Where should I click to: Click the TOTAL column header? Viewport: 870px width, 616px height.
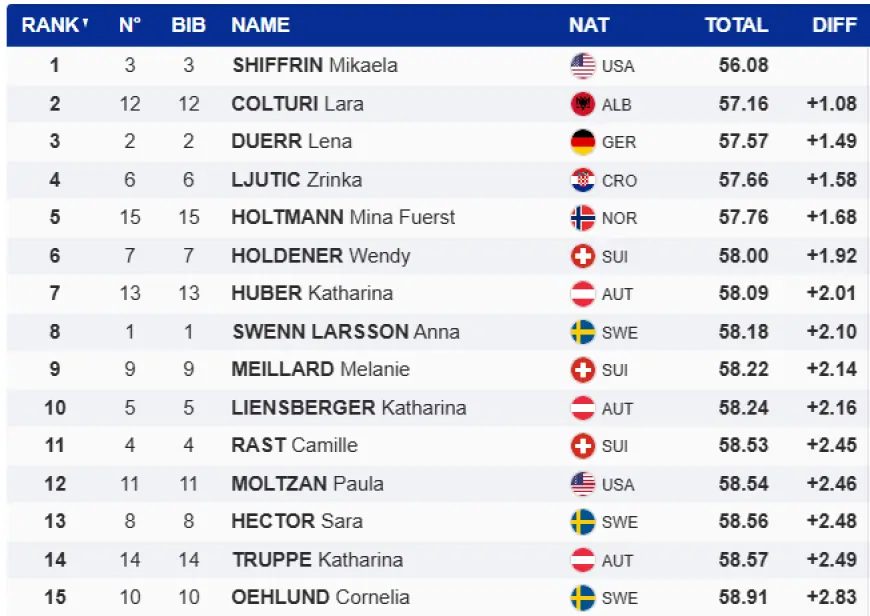736,25
